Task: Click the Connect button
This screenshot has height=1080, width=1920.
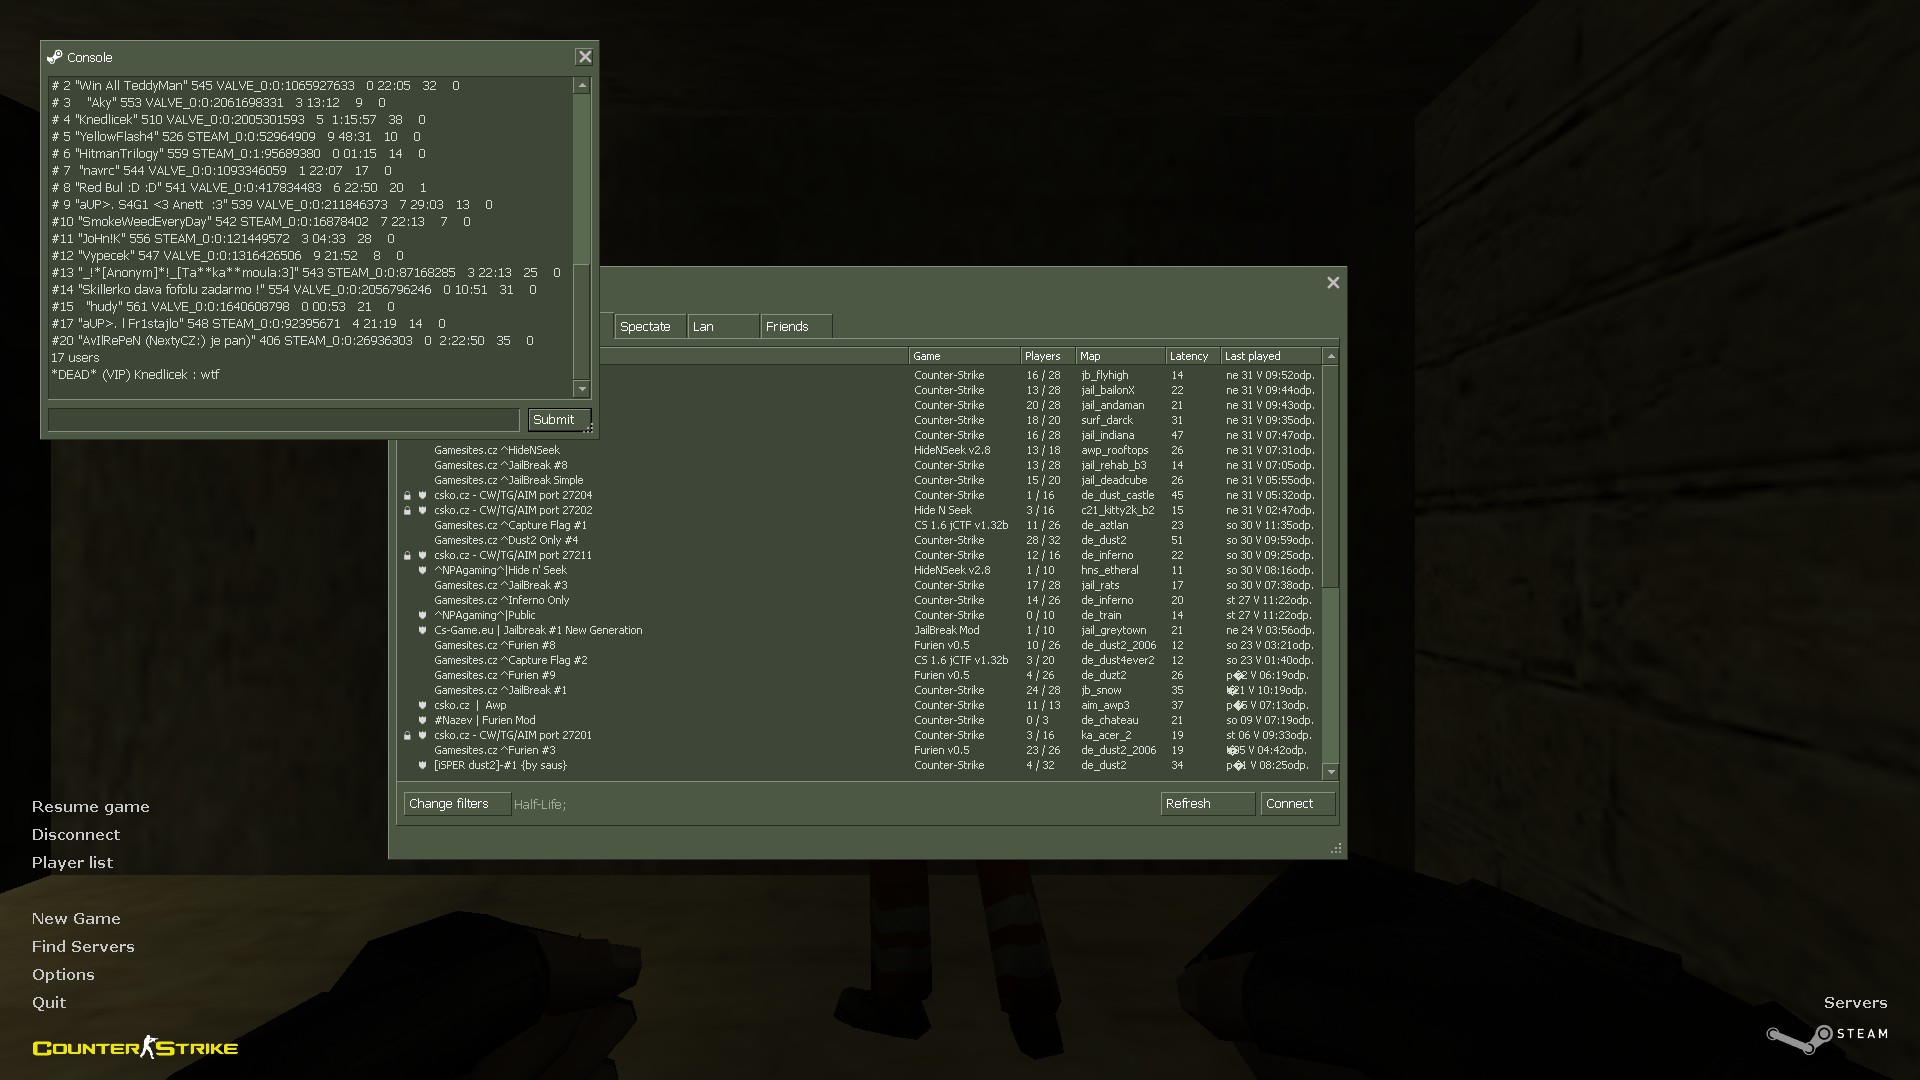Action: pyautogui.click(x=1298, y=804)
